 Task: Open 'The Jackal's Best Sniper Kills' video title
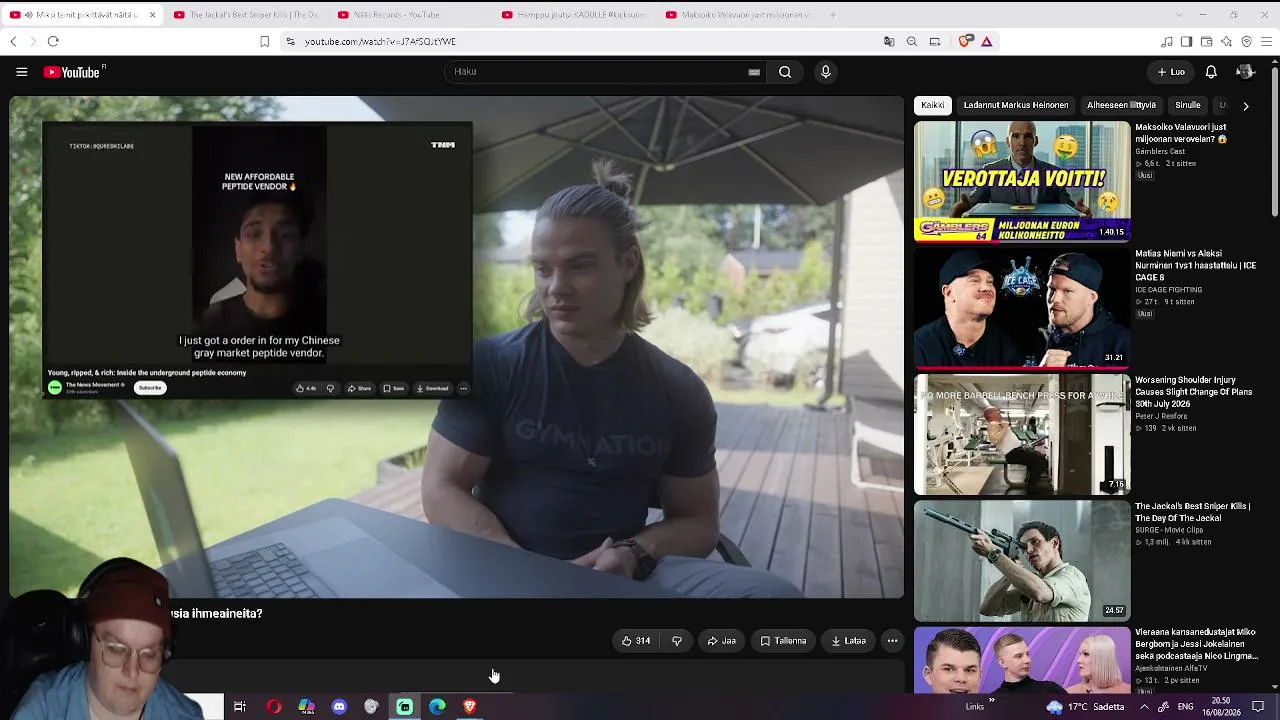[1193, 512]
